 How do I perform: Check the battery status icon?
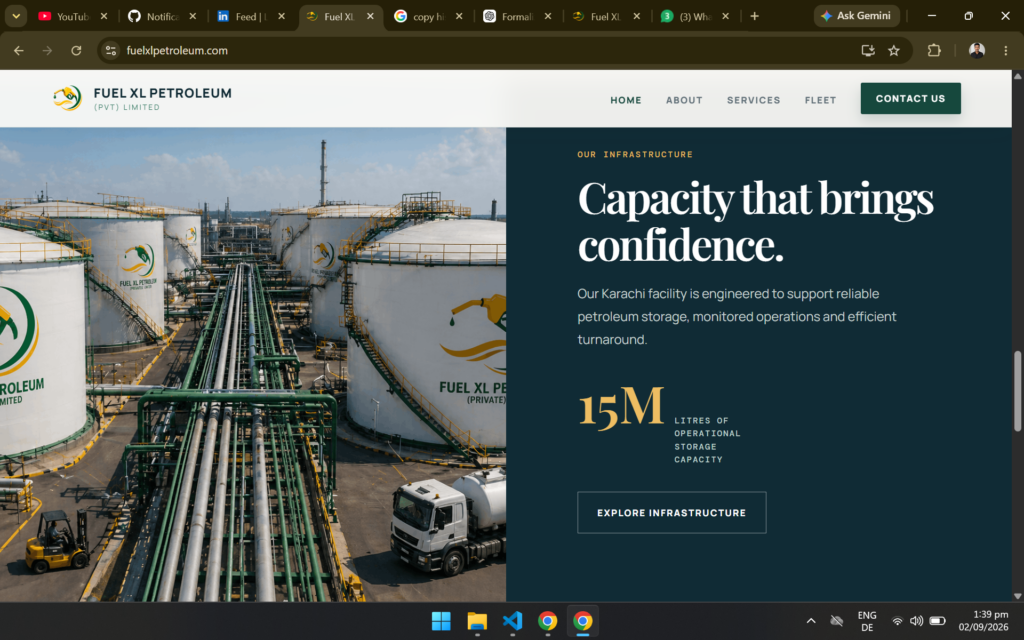(937, 621)
